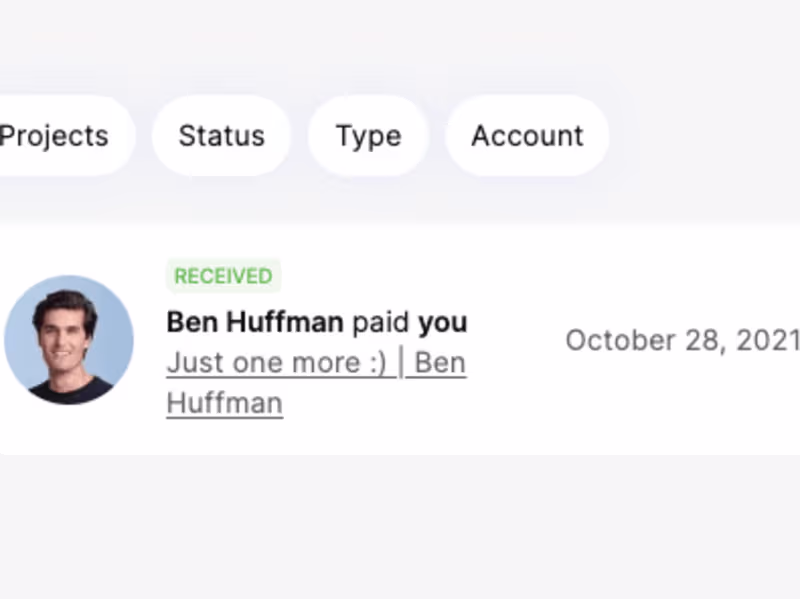Image resolution: width=800 pixels, height=599 pixels.
Task: Click the word "paid" in the transaction
Action: 381,322
